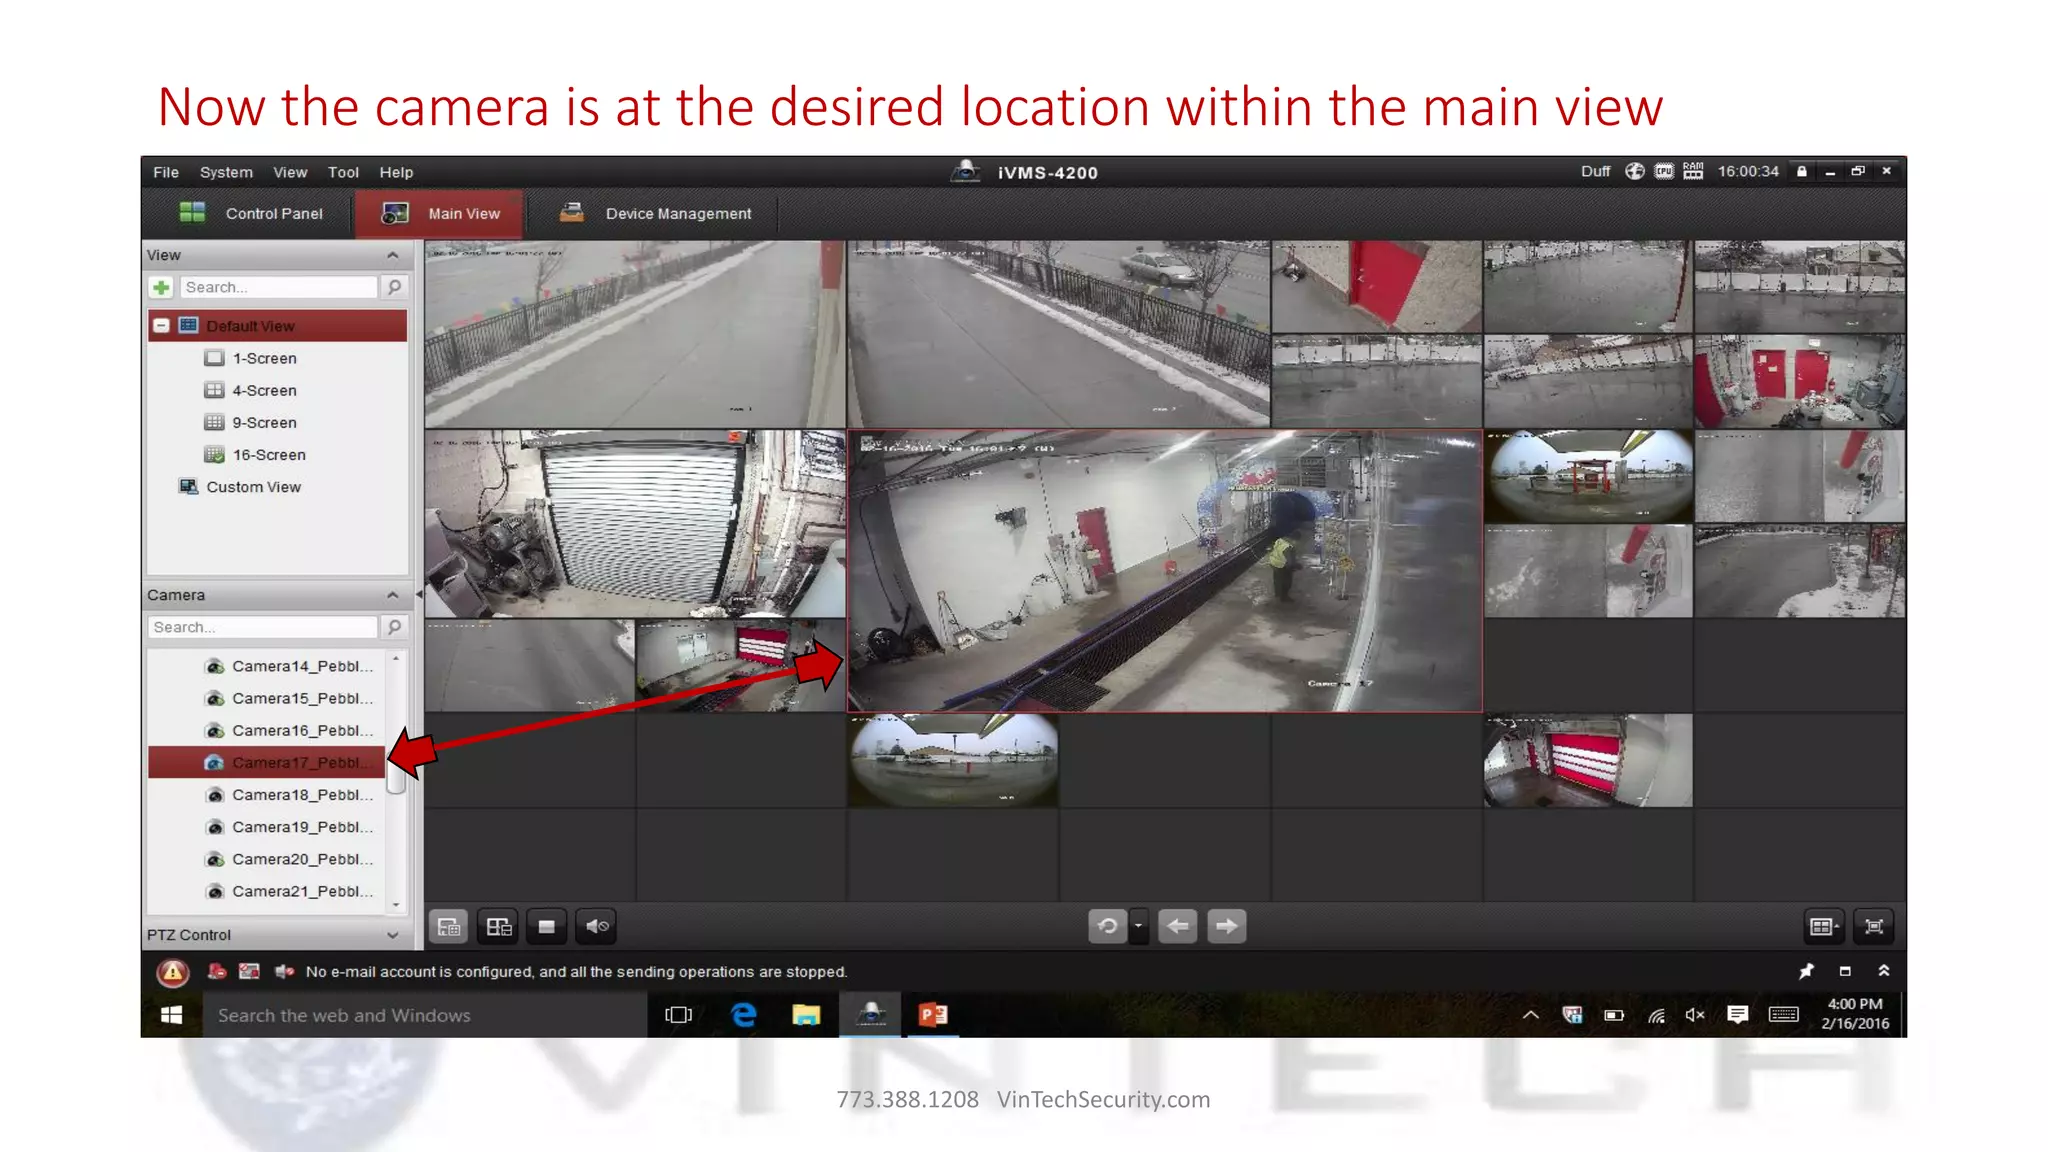This screenshot has width=2048, height=1152.
Task: Open the Windows Start menu
Action: (172, 1015)
